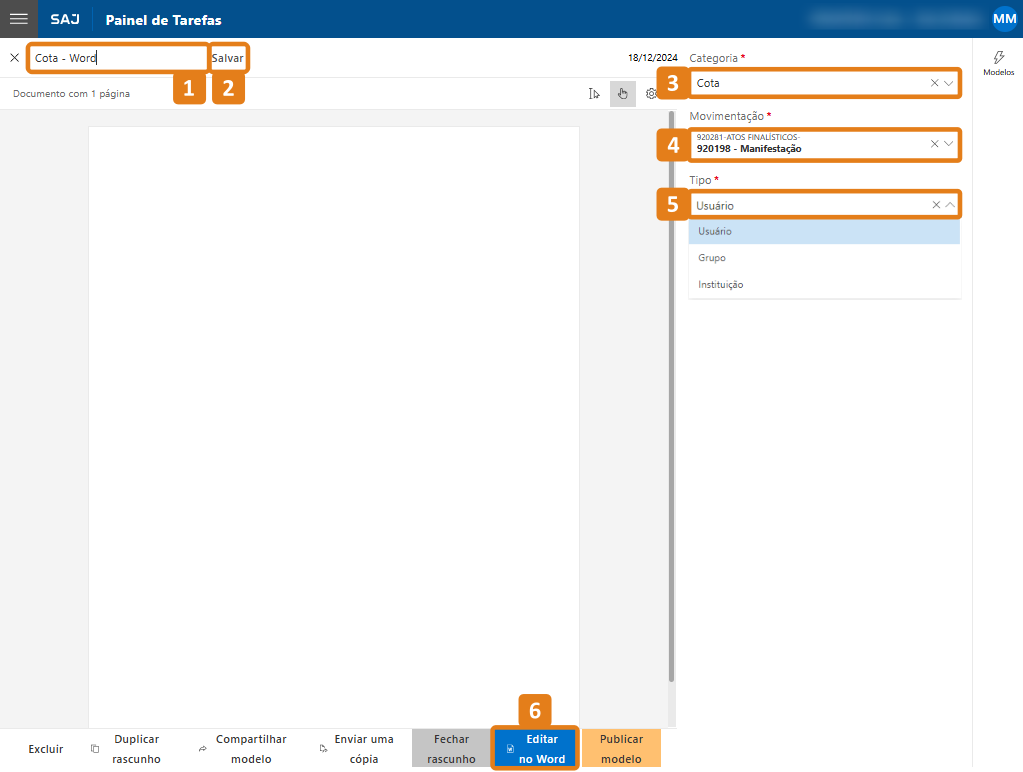Click Salvar next to document name
Screen dimensions: 1023x772
pos(228,58)
